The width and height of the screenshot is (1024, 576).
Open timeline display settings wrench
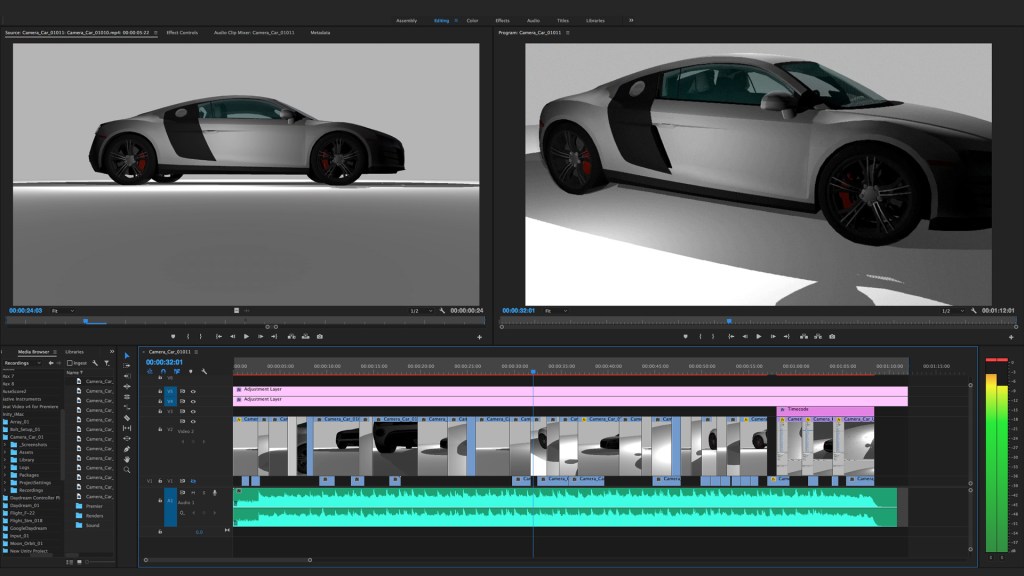click(x=204, y=371)
